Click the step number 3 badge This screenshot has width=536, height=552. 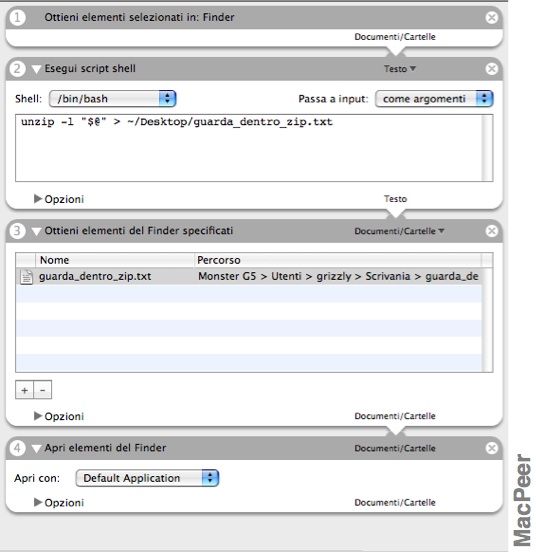(17, 231)
